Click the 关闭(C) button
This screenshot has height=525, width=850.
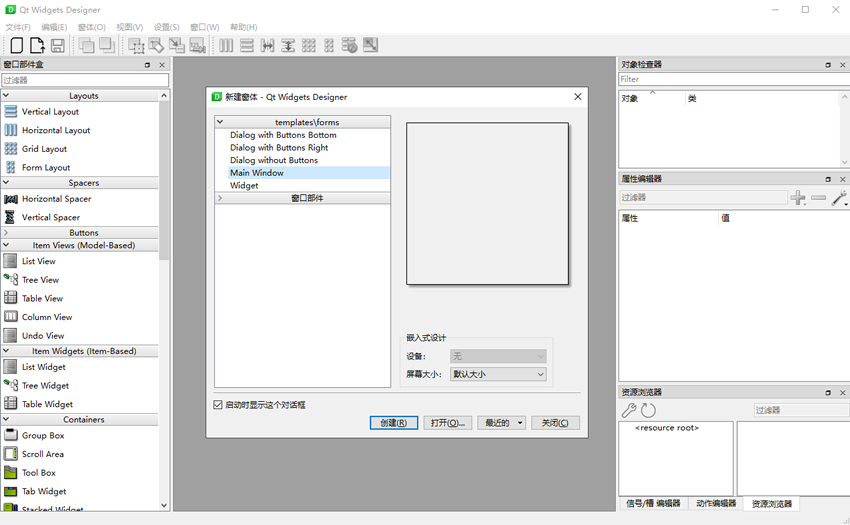555,423
